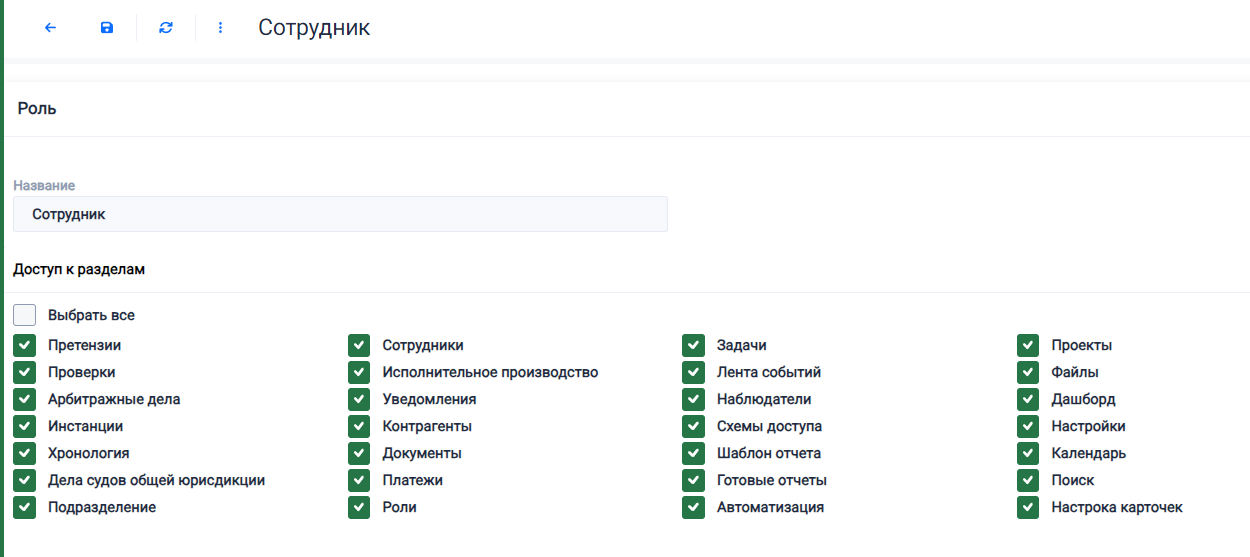Uncheck Исполнительное производство checkbox
This screenshot has width=1250, height=557.
(x=359, y=372)
